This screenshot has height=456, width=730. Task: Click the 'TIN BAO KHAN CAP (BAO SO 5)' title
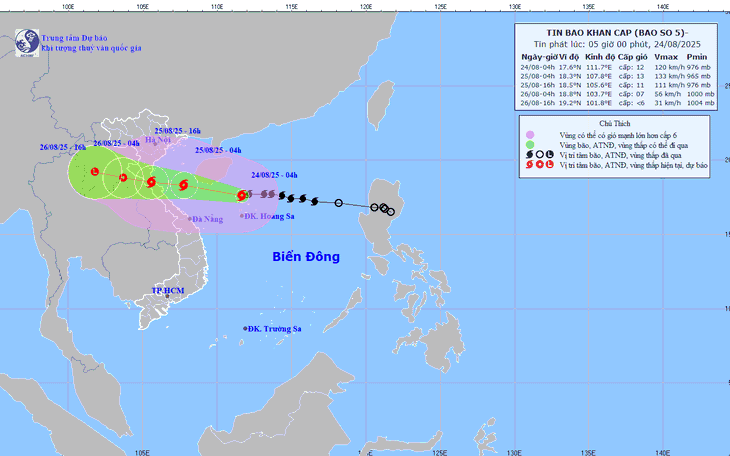(617, 33)
